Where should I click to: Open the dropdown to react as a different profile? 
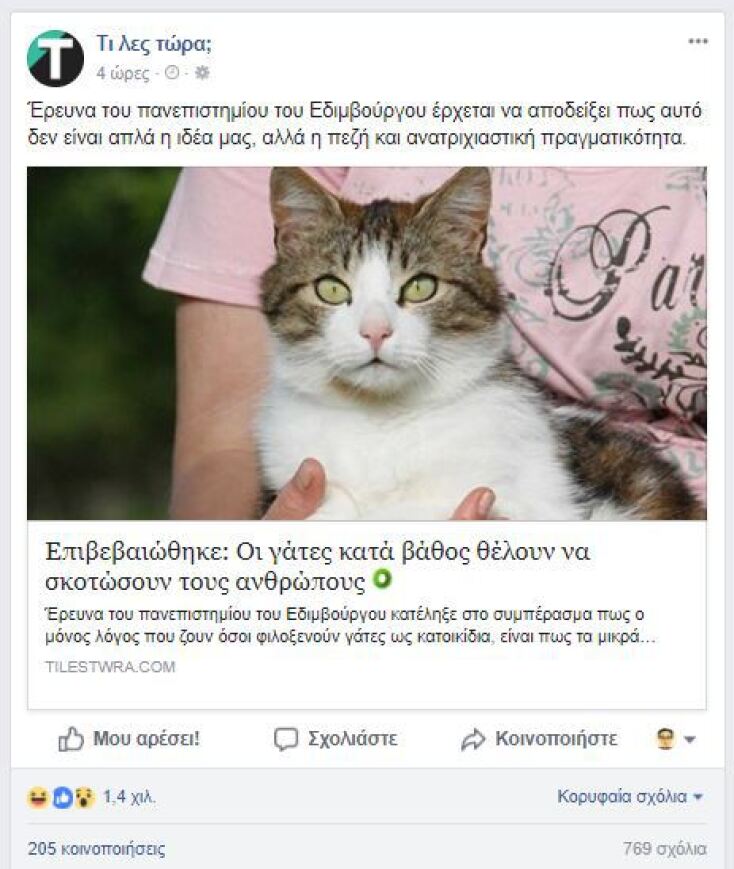pos(675,739)
